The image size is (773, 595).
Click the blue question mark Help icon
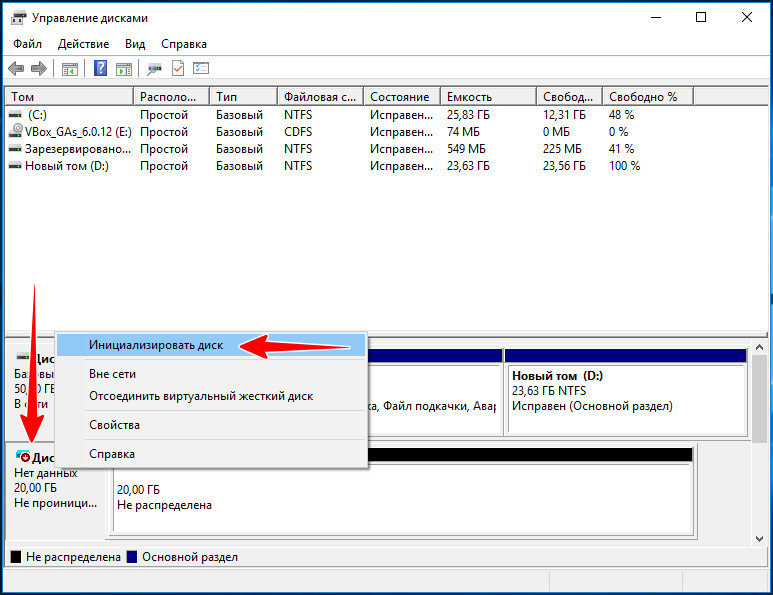101,69
